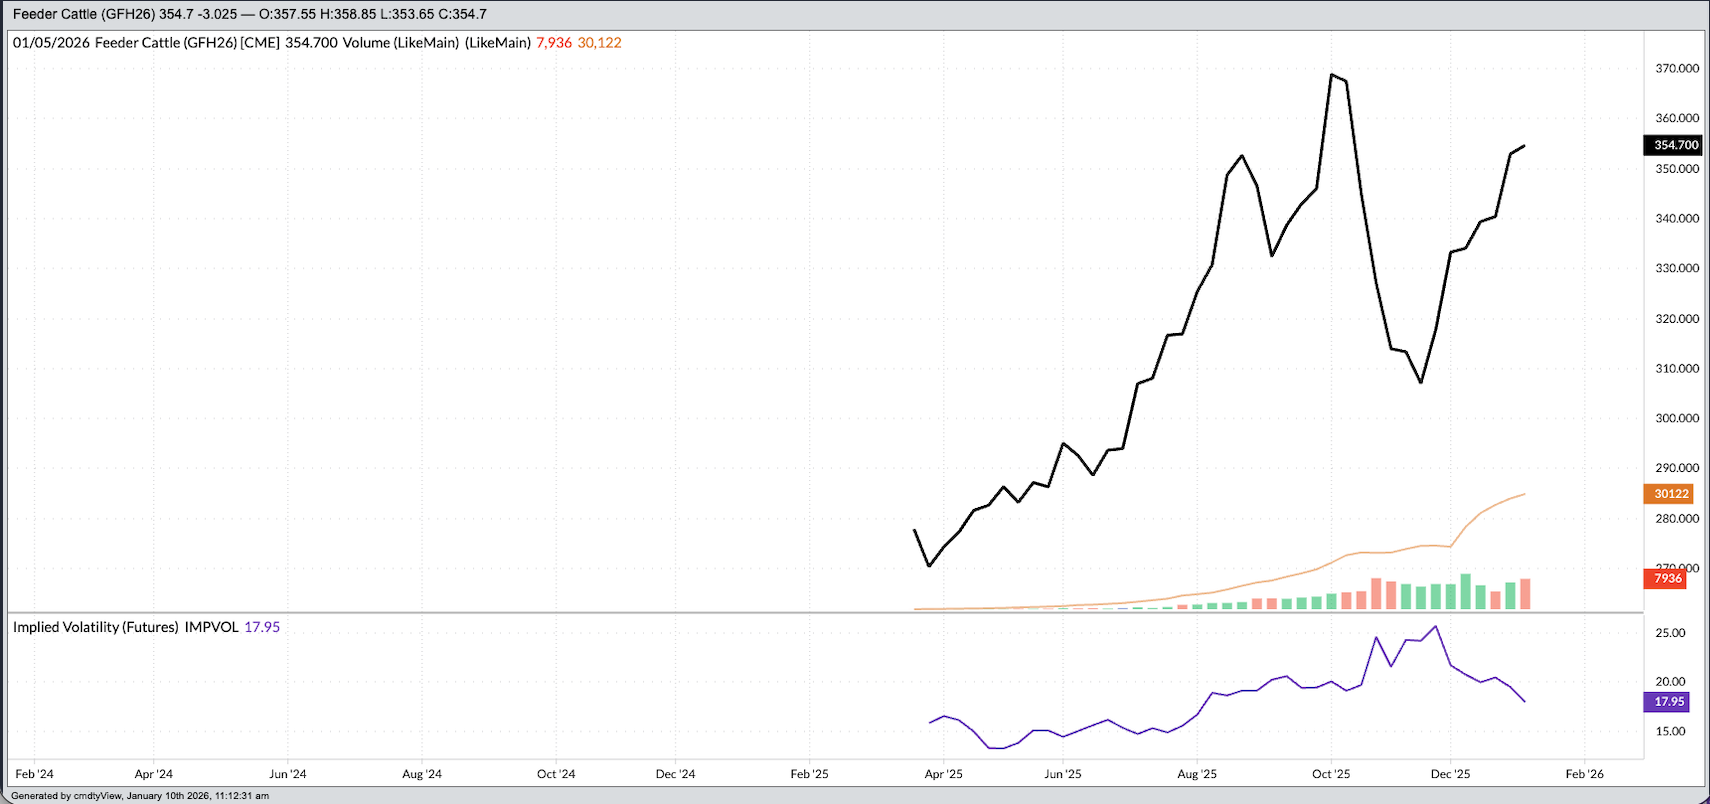This screenshot has height=804, width=1710.
Task: Select the -3.025 change in the header
Action: (217, 14)
